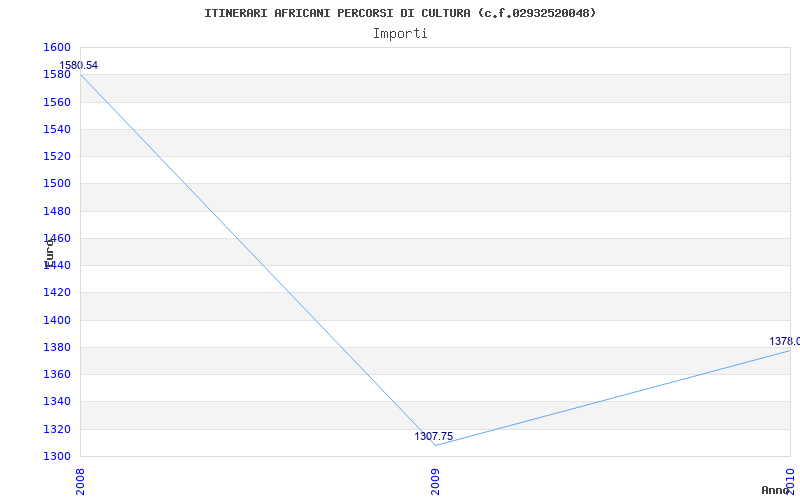Click the 2009 x-axis label
This screenshot has height=500, width=800.
point(435,482)
